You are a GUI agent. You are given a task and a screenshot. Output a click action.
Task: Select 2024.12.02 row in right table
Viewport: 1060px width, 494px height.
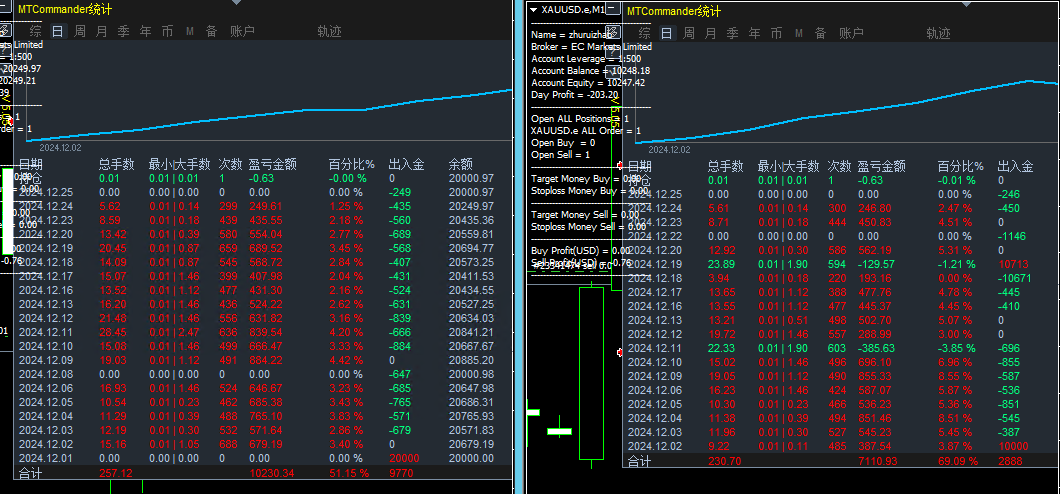pos(841,446)
